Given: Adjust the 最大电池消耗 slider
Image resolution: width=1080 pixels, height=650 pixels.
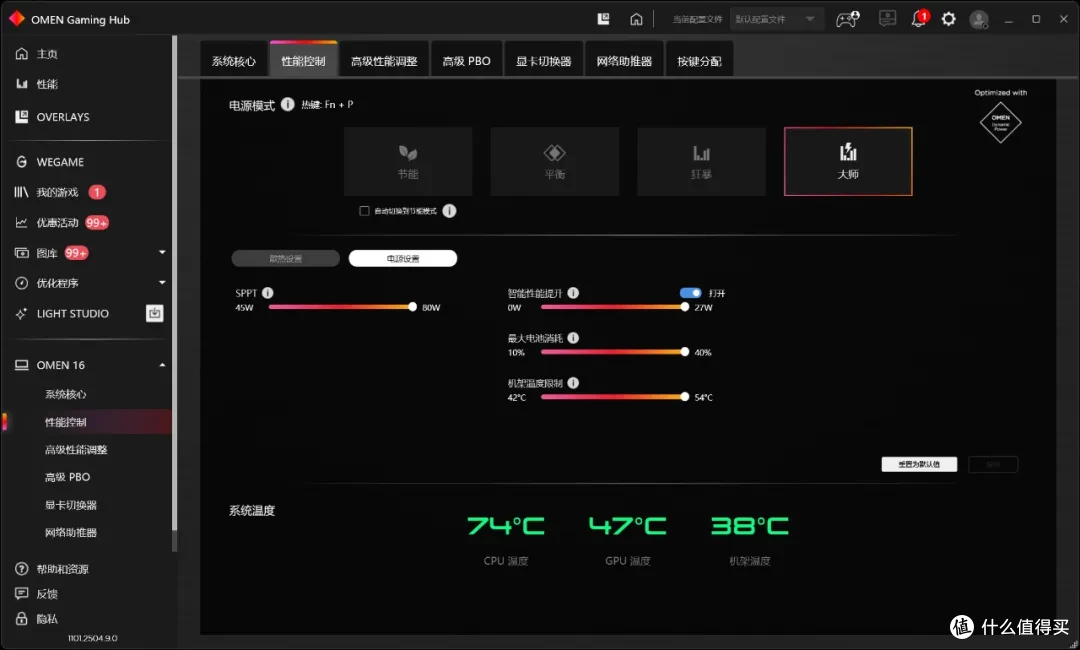Looking at the screenshot, I should 684,352.
